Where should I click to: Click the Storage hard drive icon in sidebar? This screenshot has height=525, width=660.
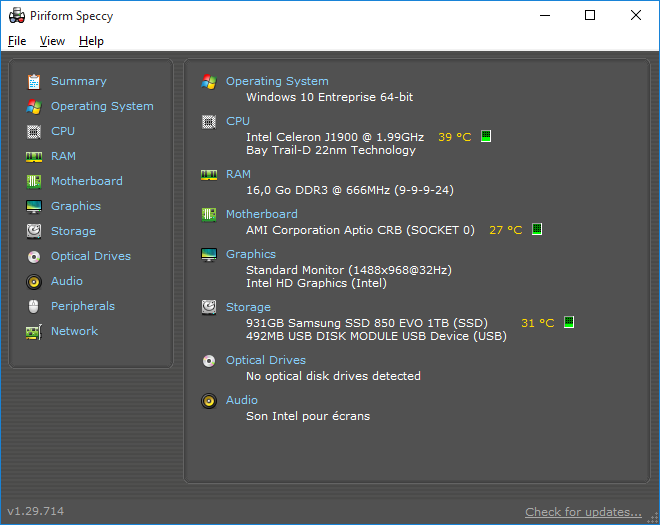(x=34, y=232)
